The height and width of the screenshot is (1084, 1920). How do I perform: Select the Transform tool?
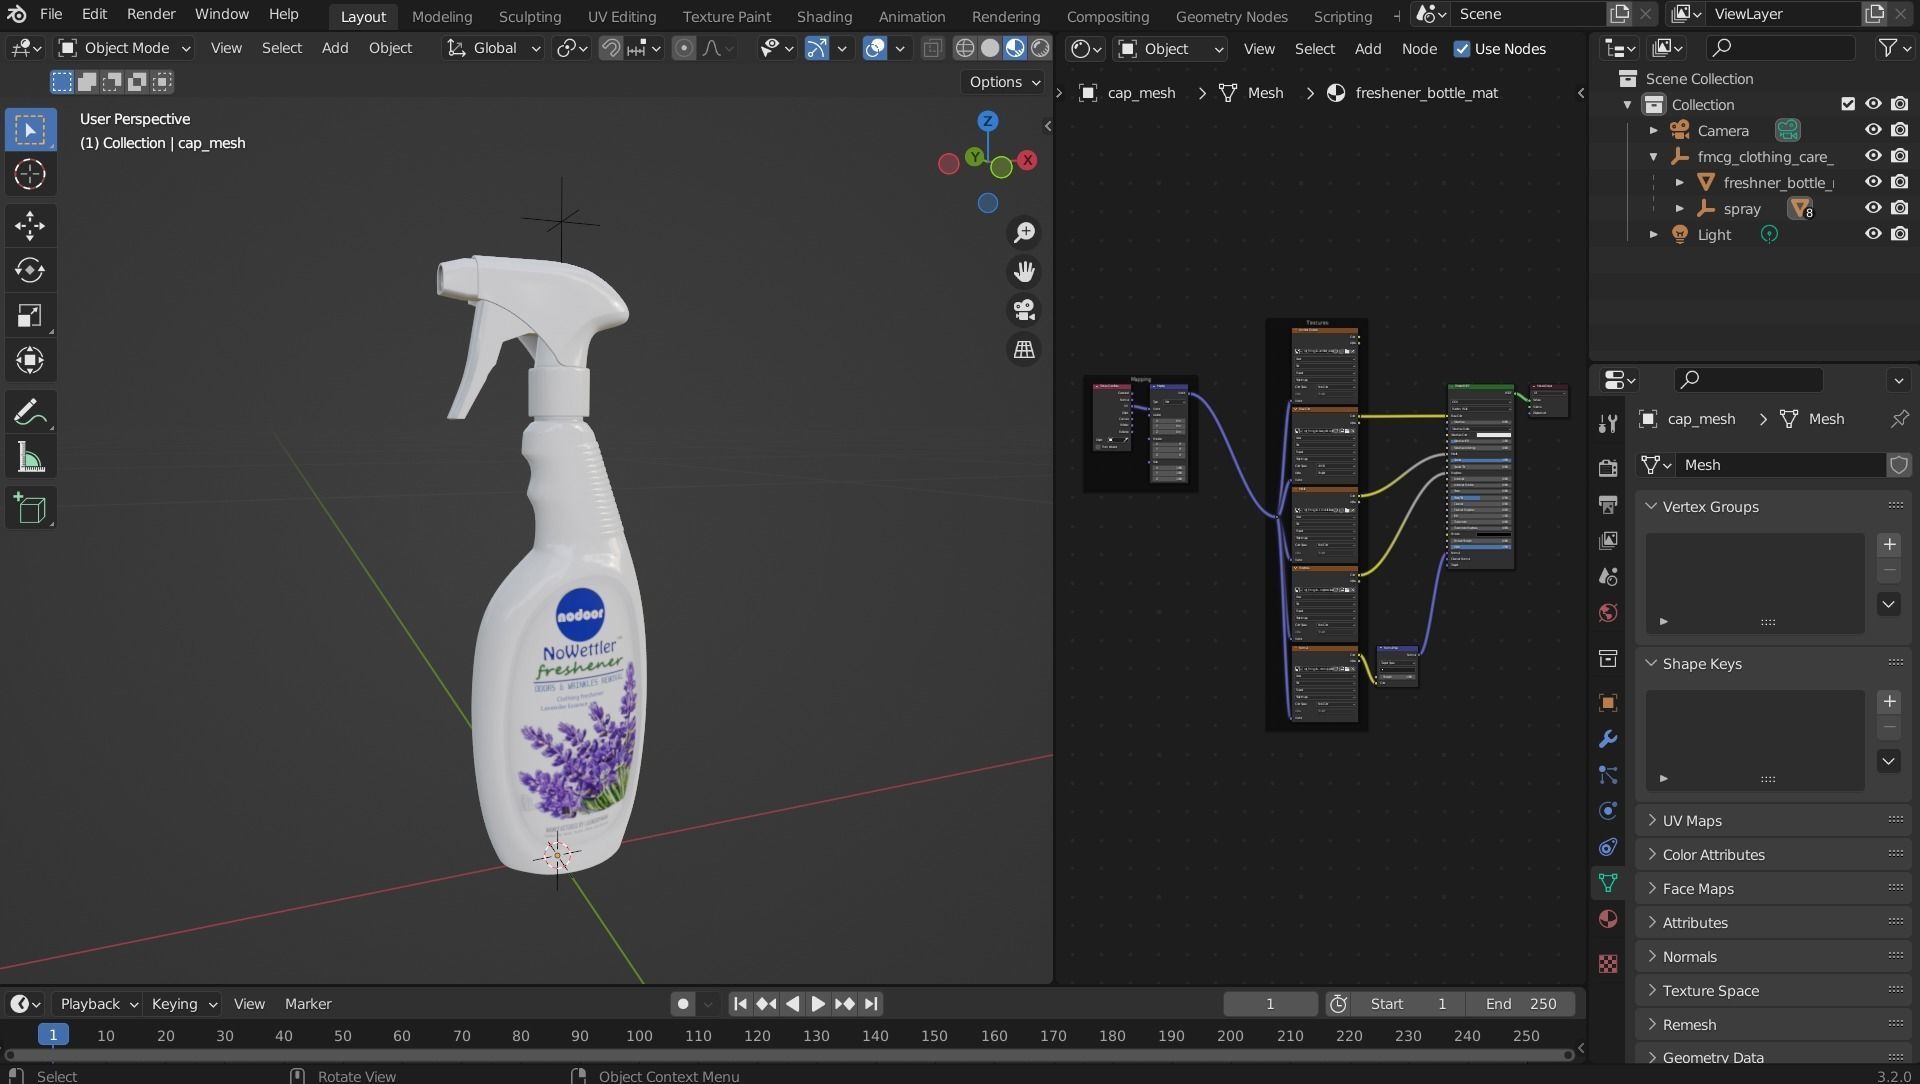(x=30, y=361)
